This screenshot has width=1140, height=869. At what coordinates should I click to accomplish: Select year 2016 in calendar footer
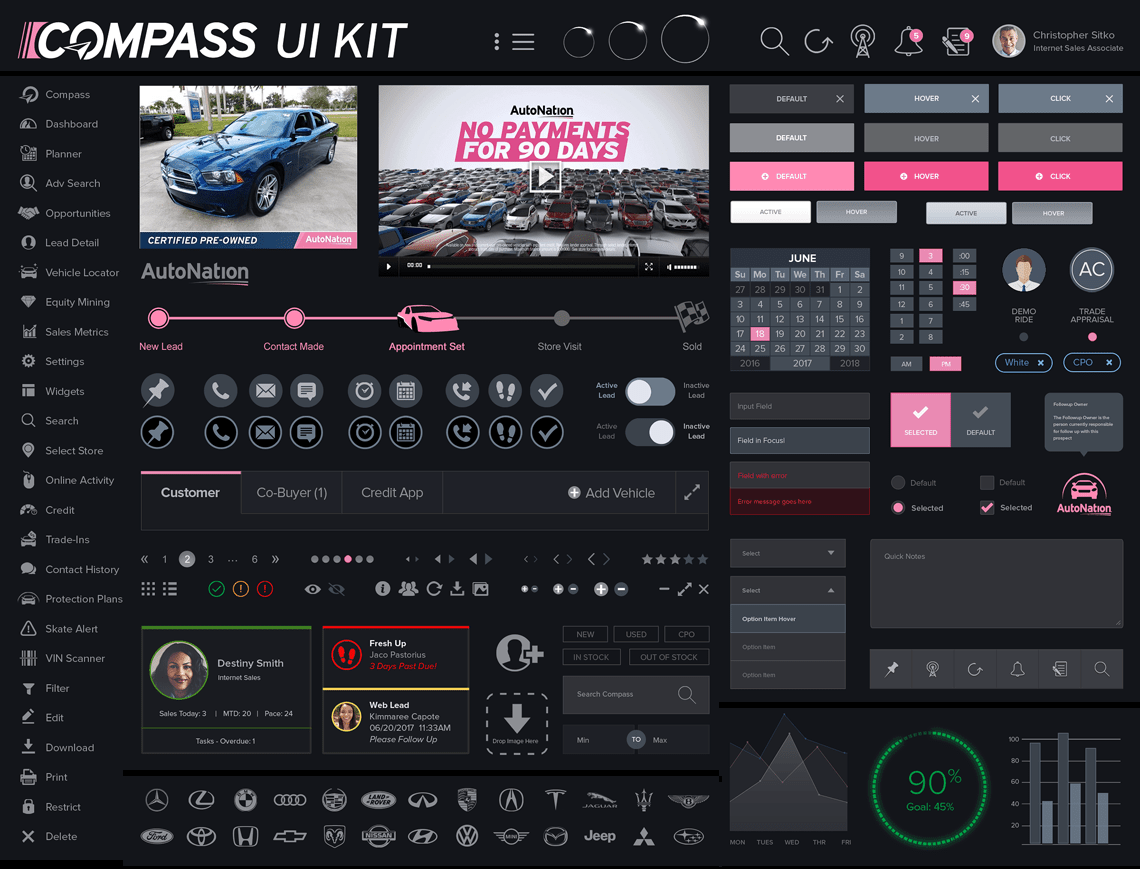pyautogui.click(x=750, y=363)
